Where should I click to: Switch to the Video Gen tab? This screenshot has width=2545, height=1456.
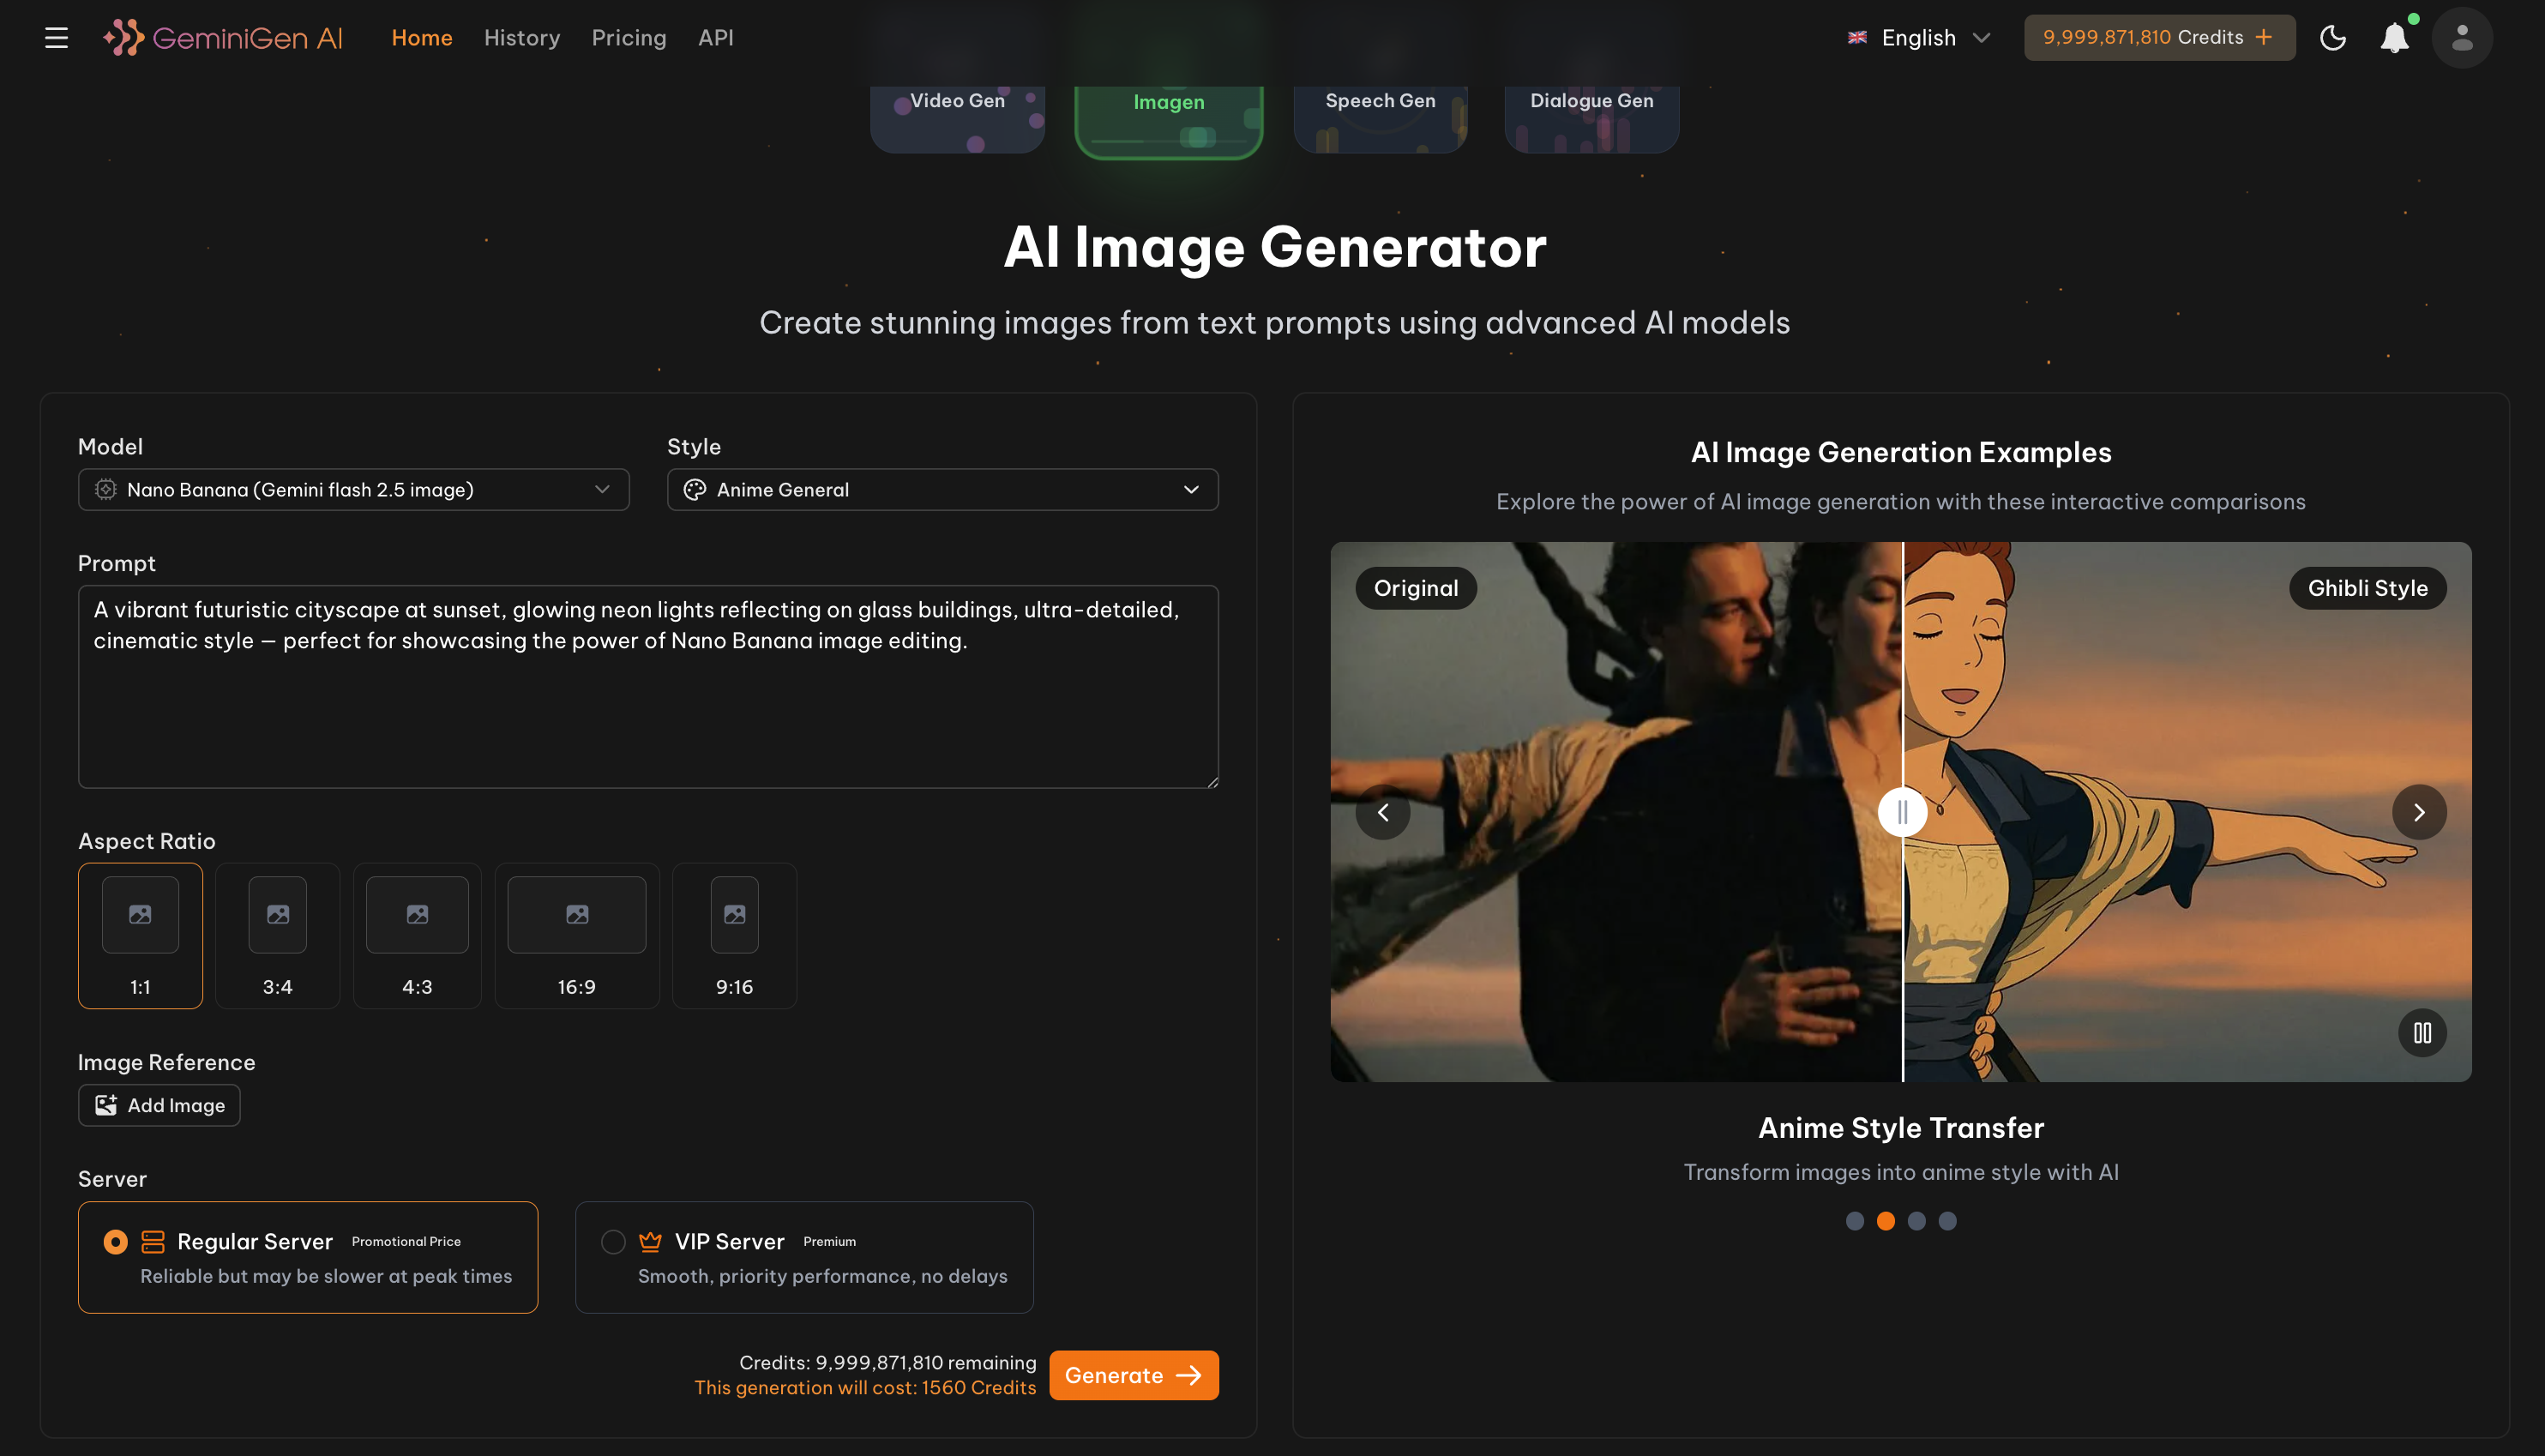coord(957,110)
